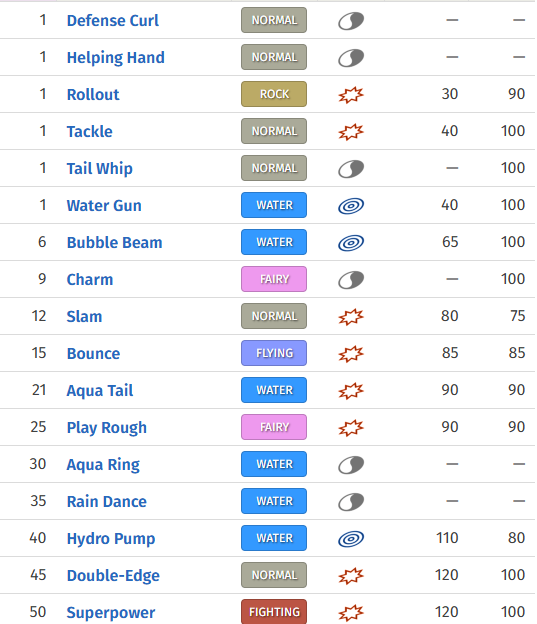Open the Aqua Tail move link

[x=100, y=390]
